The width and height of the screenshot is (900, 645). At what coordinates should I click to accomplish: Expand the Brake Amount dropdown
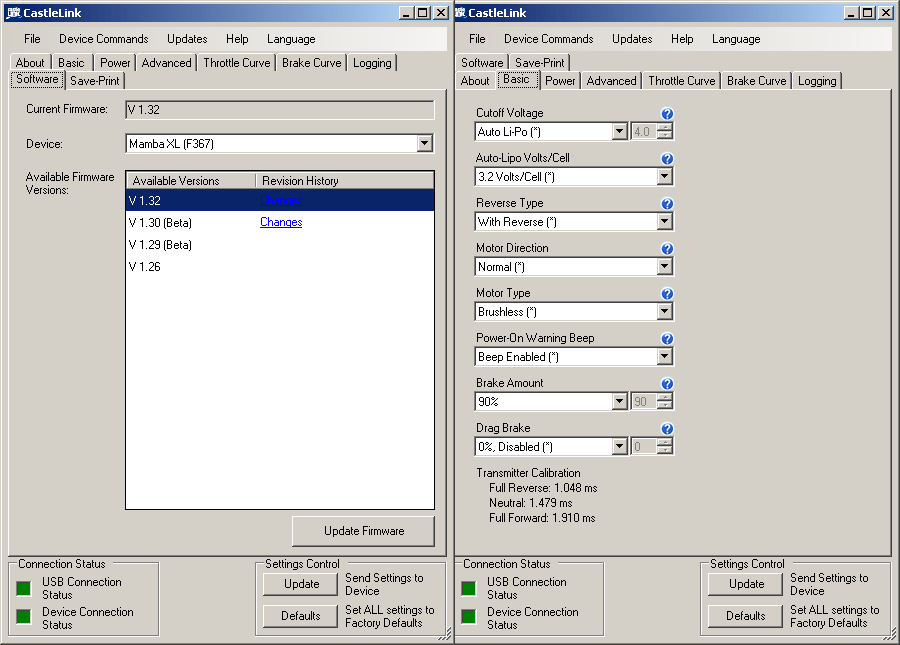point(619,401)
